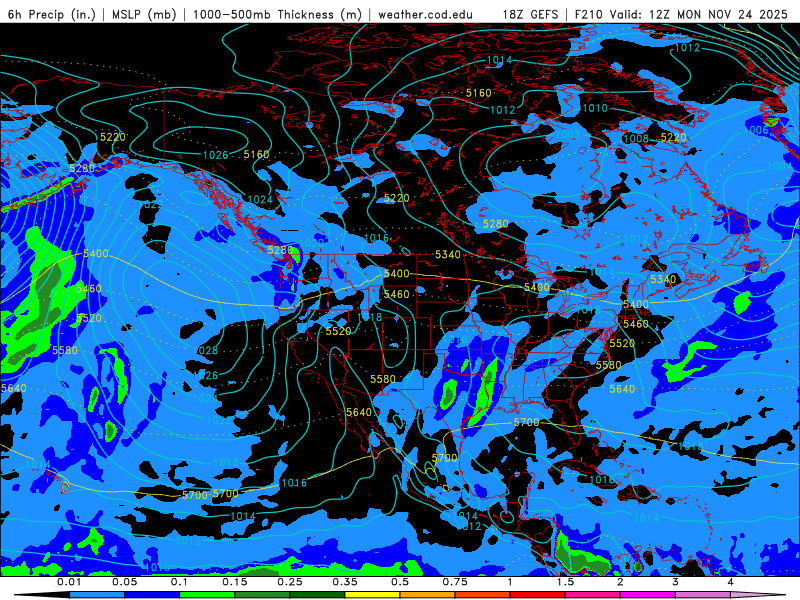Select the bright green 0.1–0.15 legend swatch
This screenshot has height=600, width=800.
coord(207,595)
